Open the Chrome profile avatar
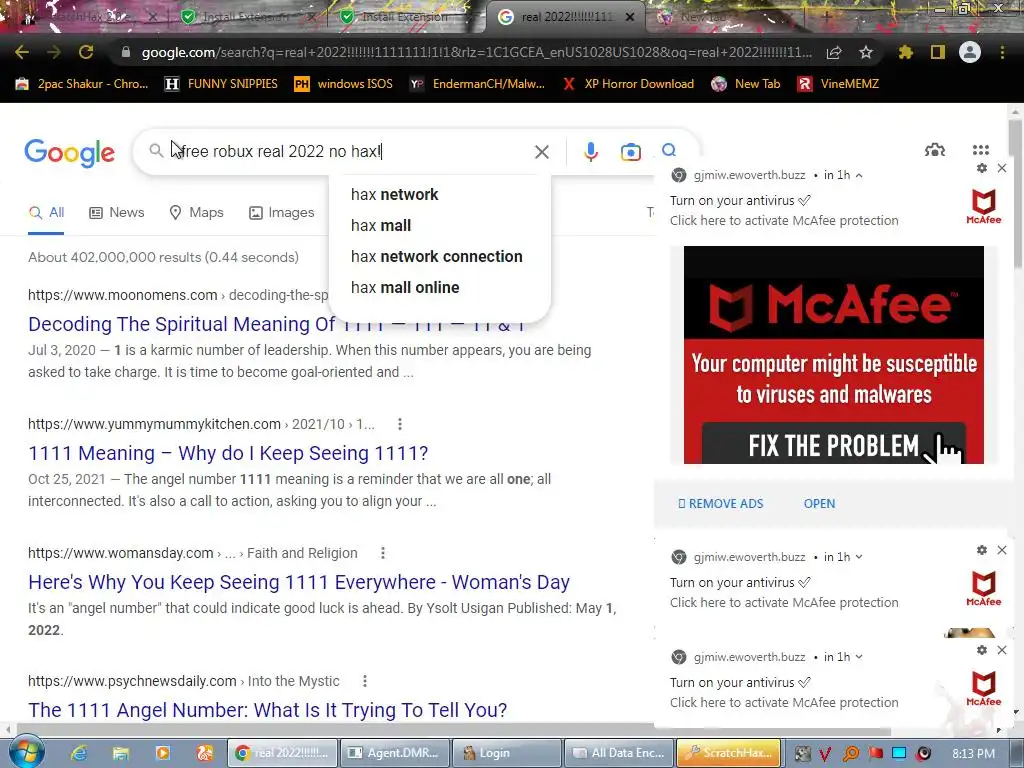This screenshot has height=768, width=1024. (970, 52)
